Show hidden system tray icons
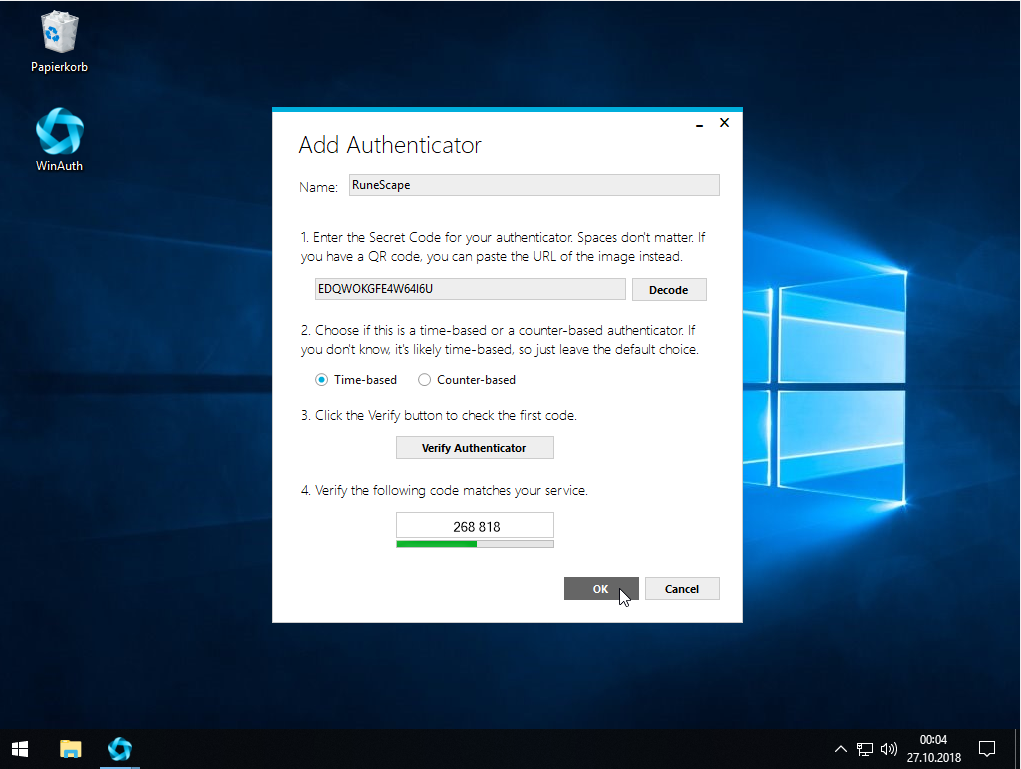The image size is (1021, 769). (841, 748)
